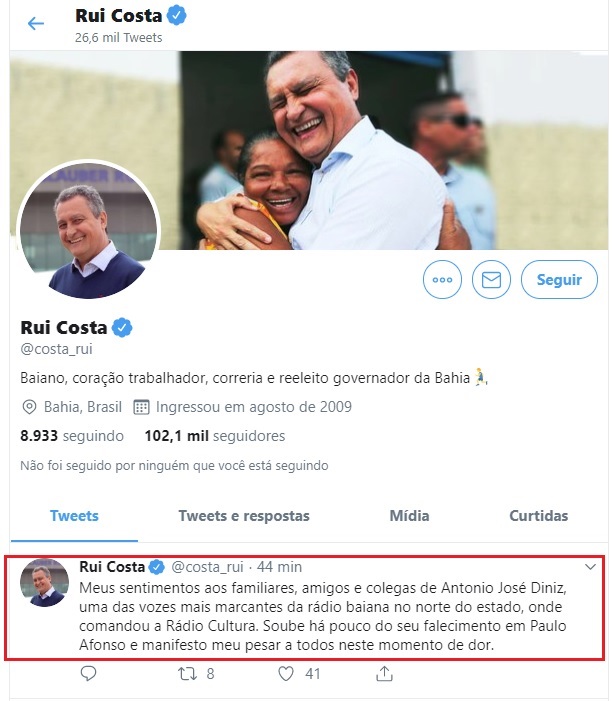The image size is (612, 701).
Task: Switch to Tweets e respostas tab
Action: tap(244, 516)
